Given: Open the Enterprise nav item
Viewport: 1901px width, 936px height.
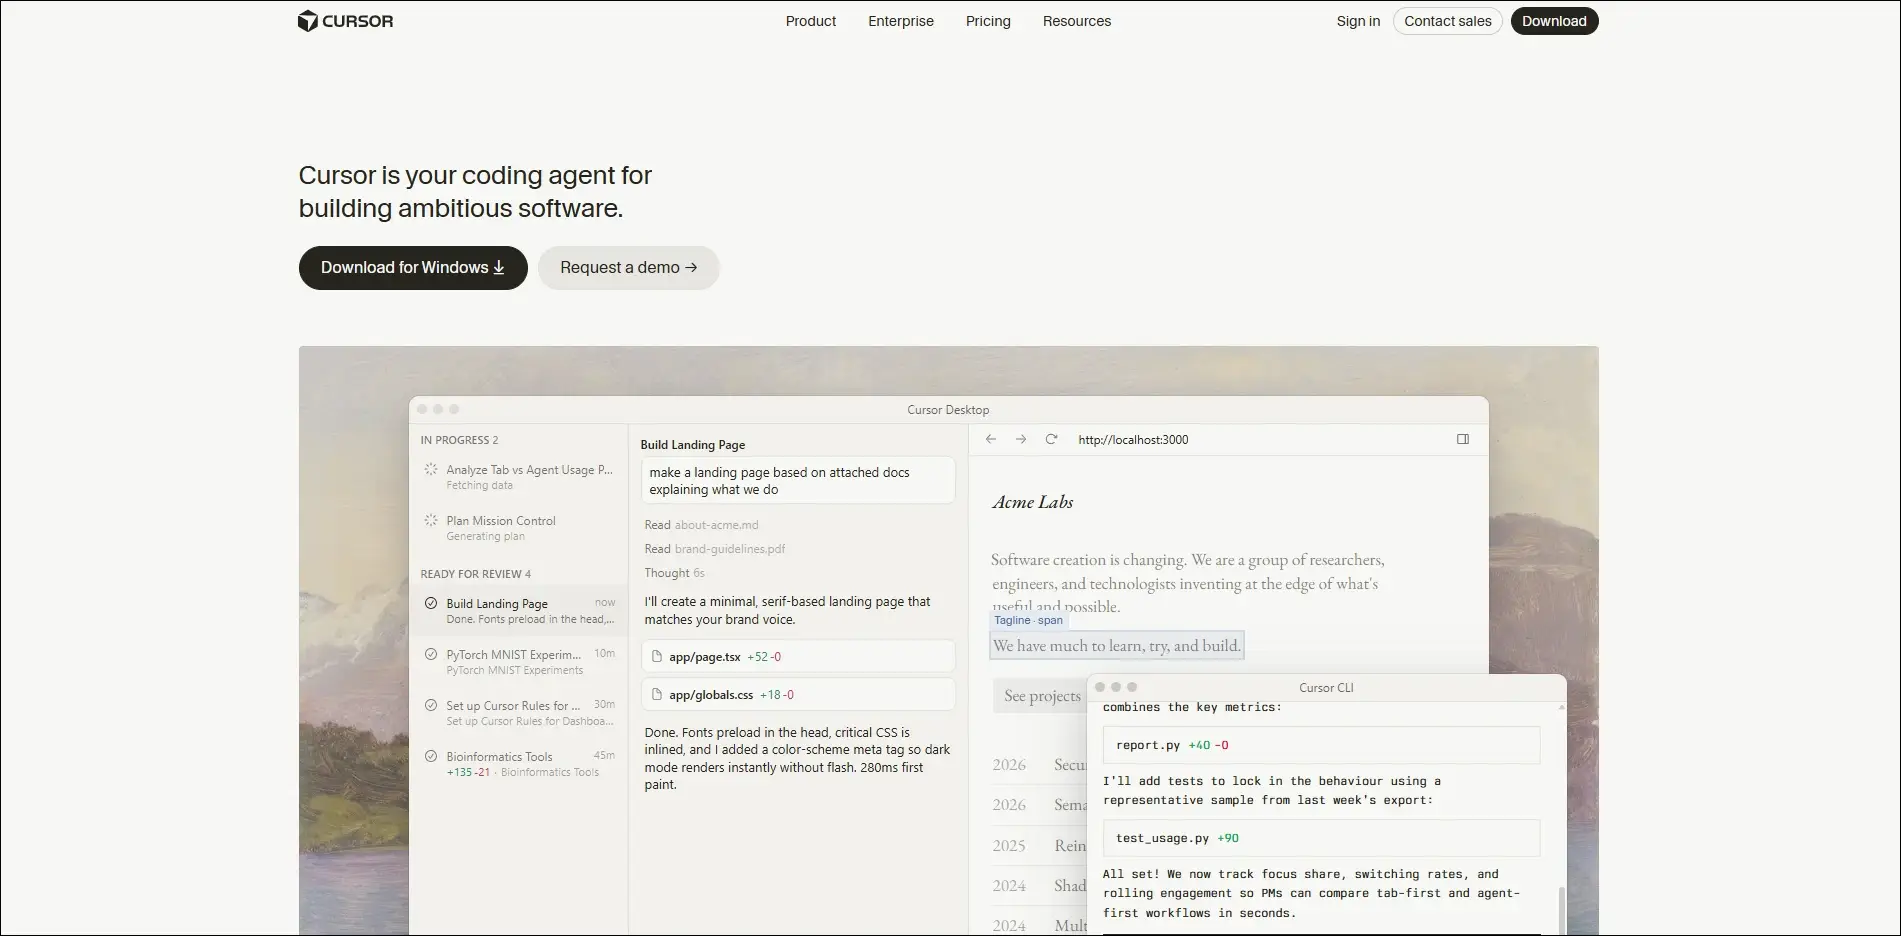Looking at the screenshot, I should point(901,21).
